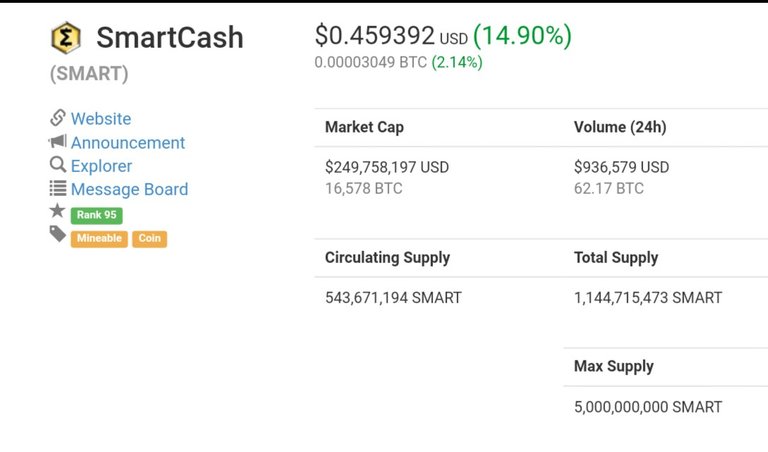
Task: Select the Mineable tag badge
Action: 99,238
